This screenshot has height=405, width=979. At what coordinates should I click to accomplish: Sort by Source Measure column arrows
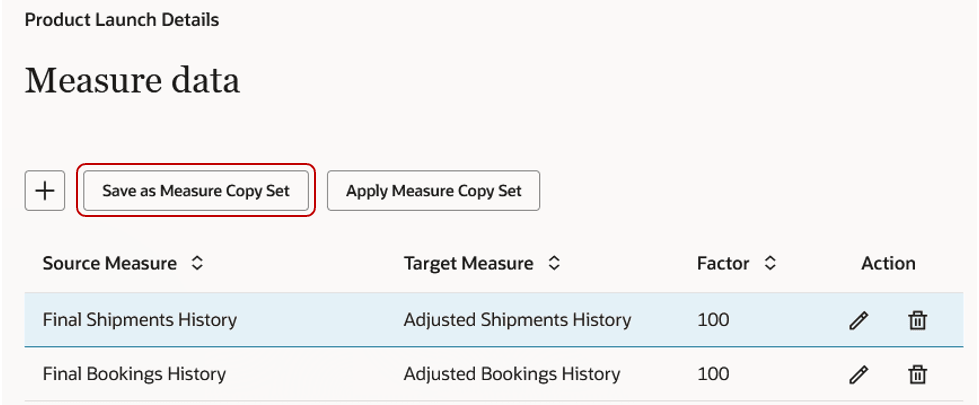click(197, 264)
